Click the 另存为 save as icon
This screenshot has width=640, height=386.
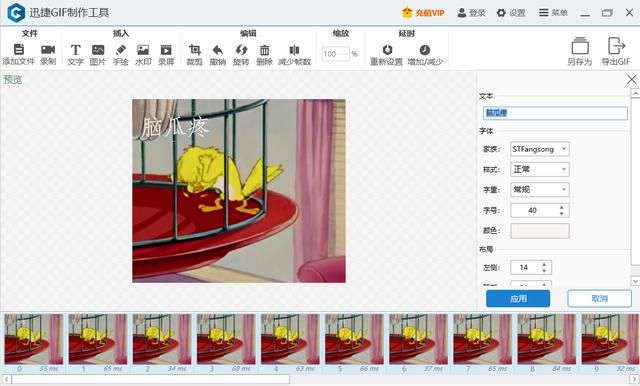(580, 46)
